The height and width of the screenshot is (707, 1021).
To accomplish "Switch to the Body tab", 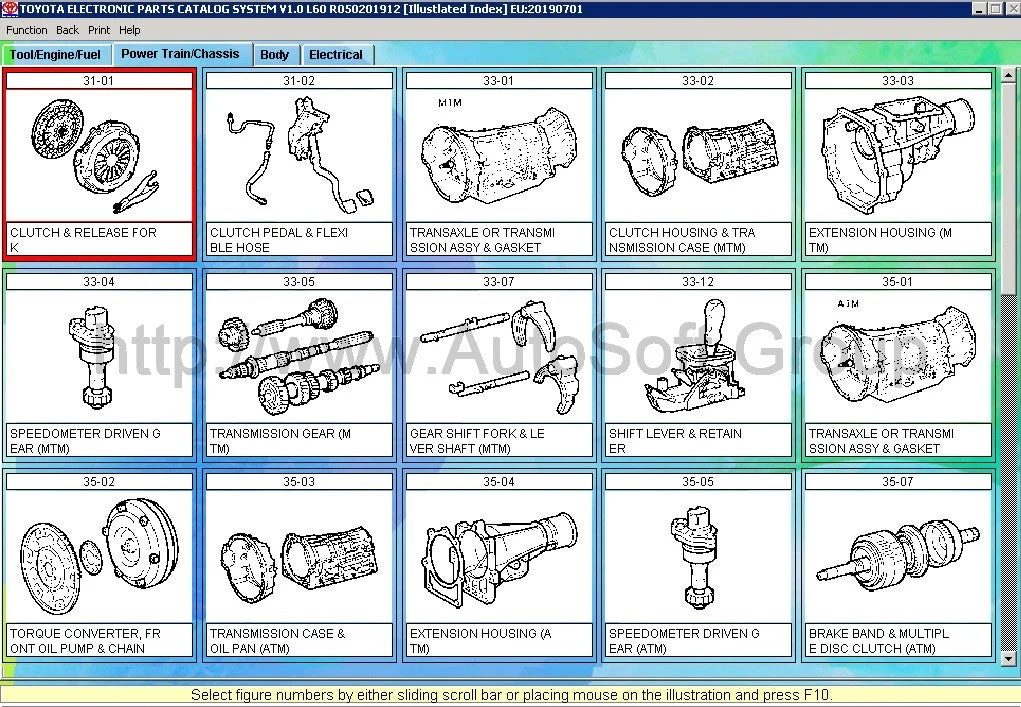I will click(x=274, y=55).
